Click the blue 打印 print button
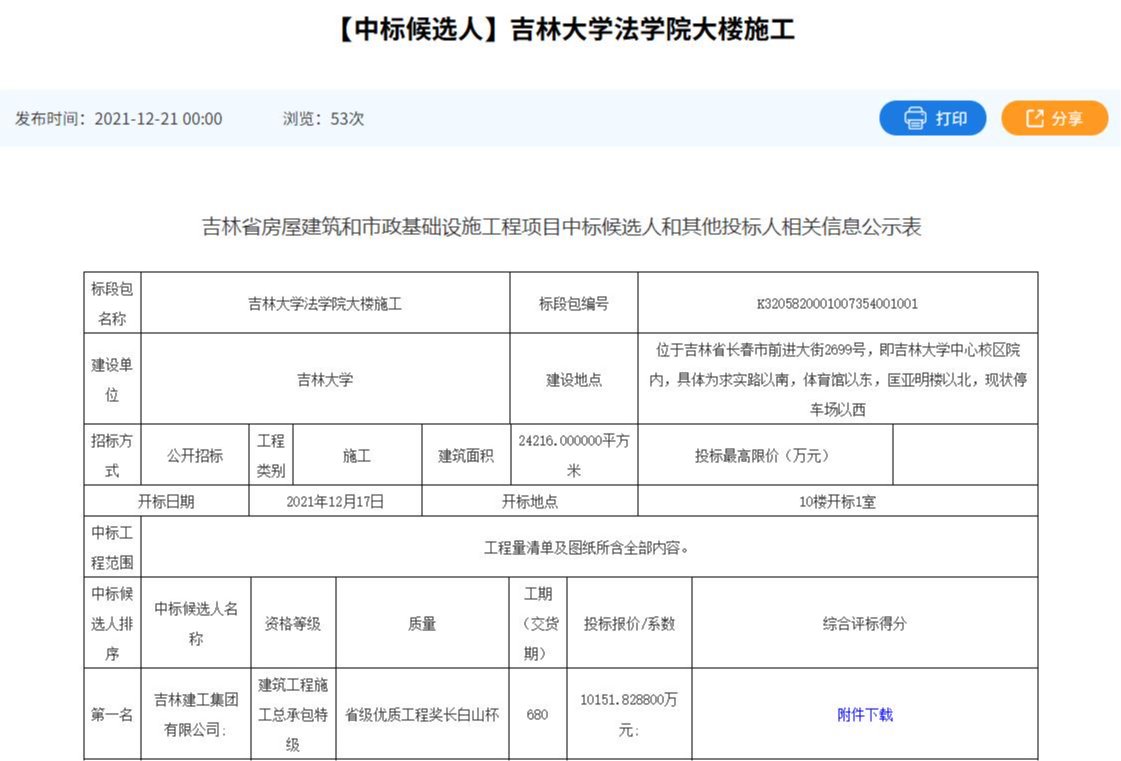Viewport: 1121px width, 761px height. click(932, 118)
